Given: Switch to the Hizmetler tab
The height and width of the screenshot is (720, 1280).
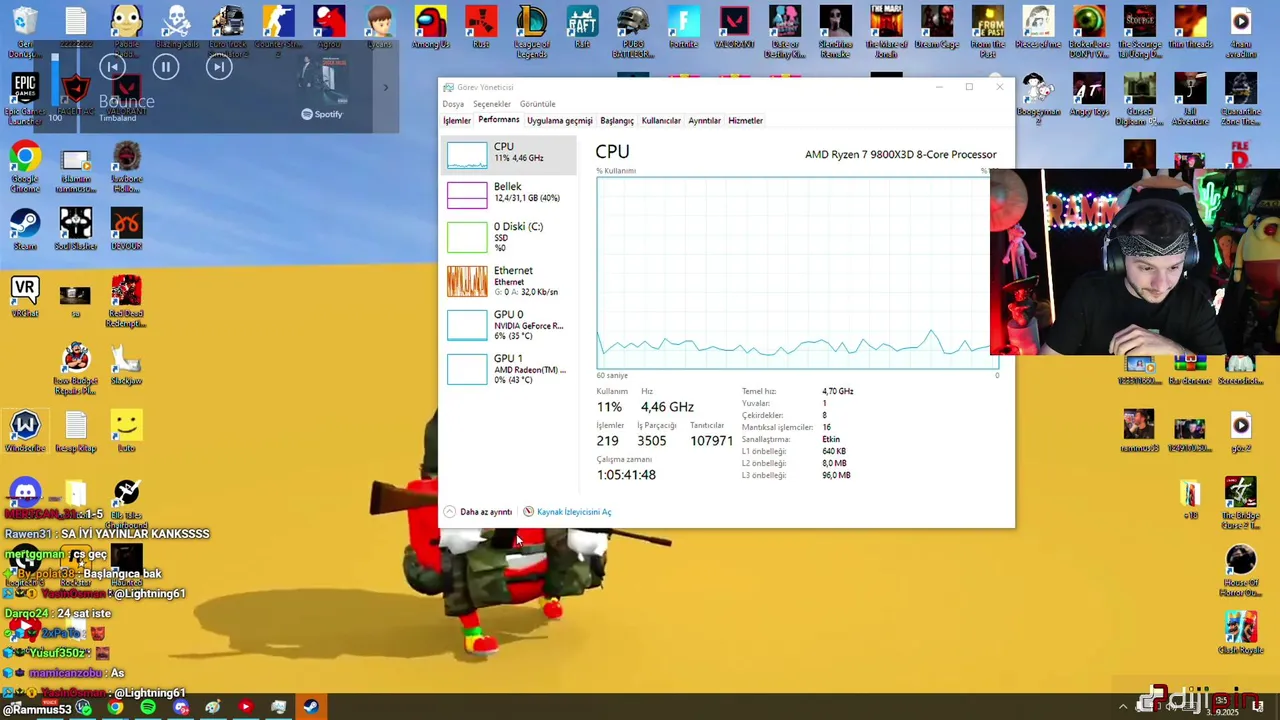Looking at the screenshot, I should [745, 121].
